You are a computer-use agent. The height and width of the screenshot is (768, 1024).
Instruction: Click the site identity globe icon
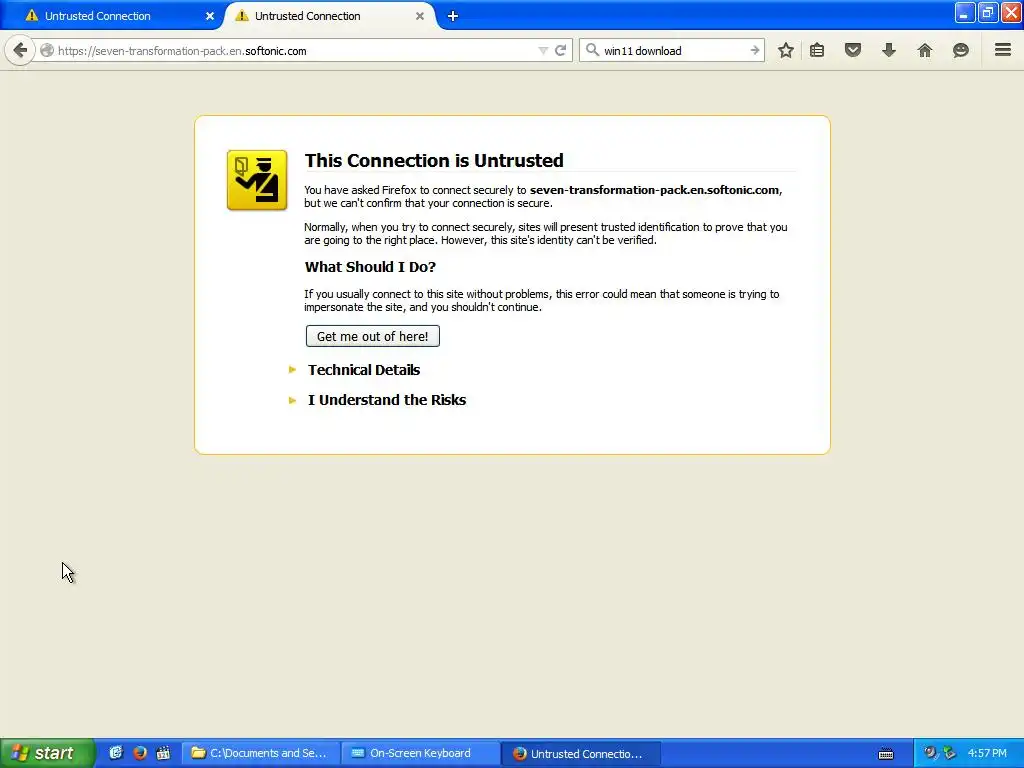[x=47, y=50]
